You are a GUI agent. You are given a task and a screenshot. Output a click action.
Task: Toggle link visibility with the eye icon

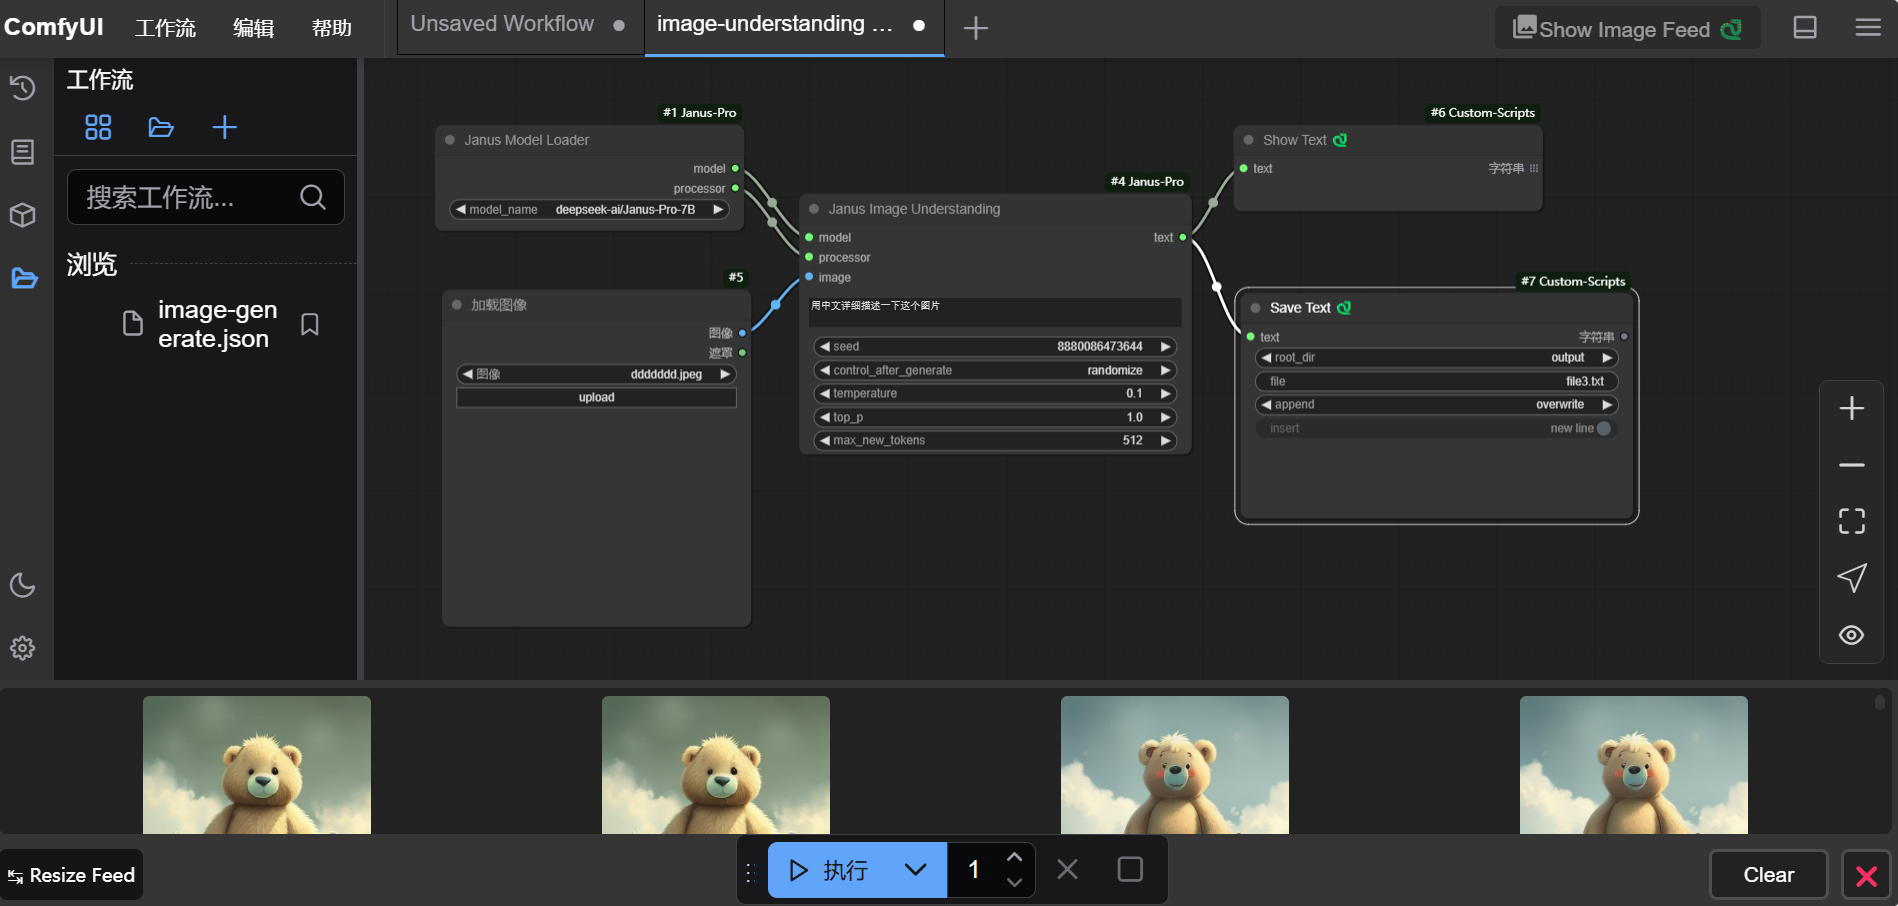pyautogui.click(x=1851, y=635)
